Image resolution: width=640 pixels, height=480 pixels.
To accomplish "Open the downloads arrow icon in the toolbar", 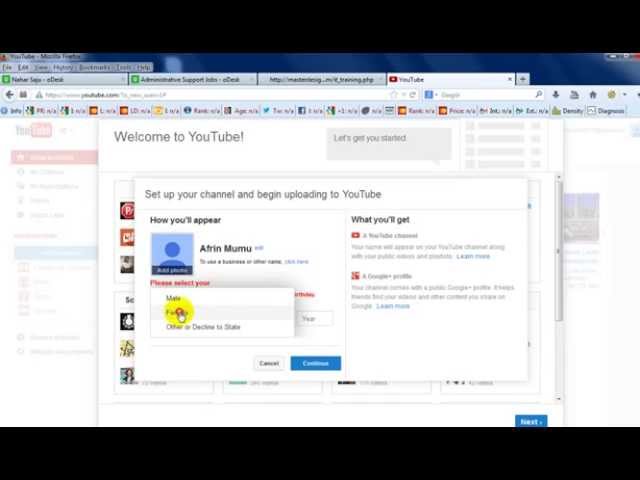I will (556, 95).
